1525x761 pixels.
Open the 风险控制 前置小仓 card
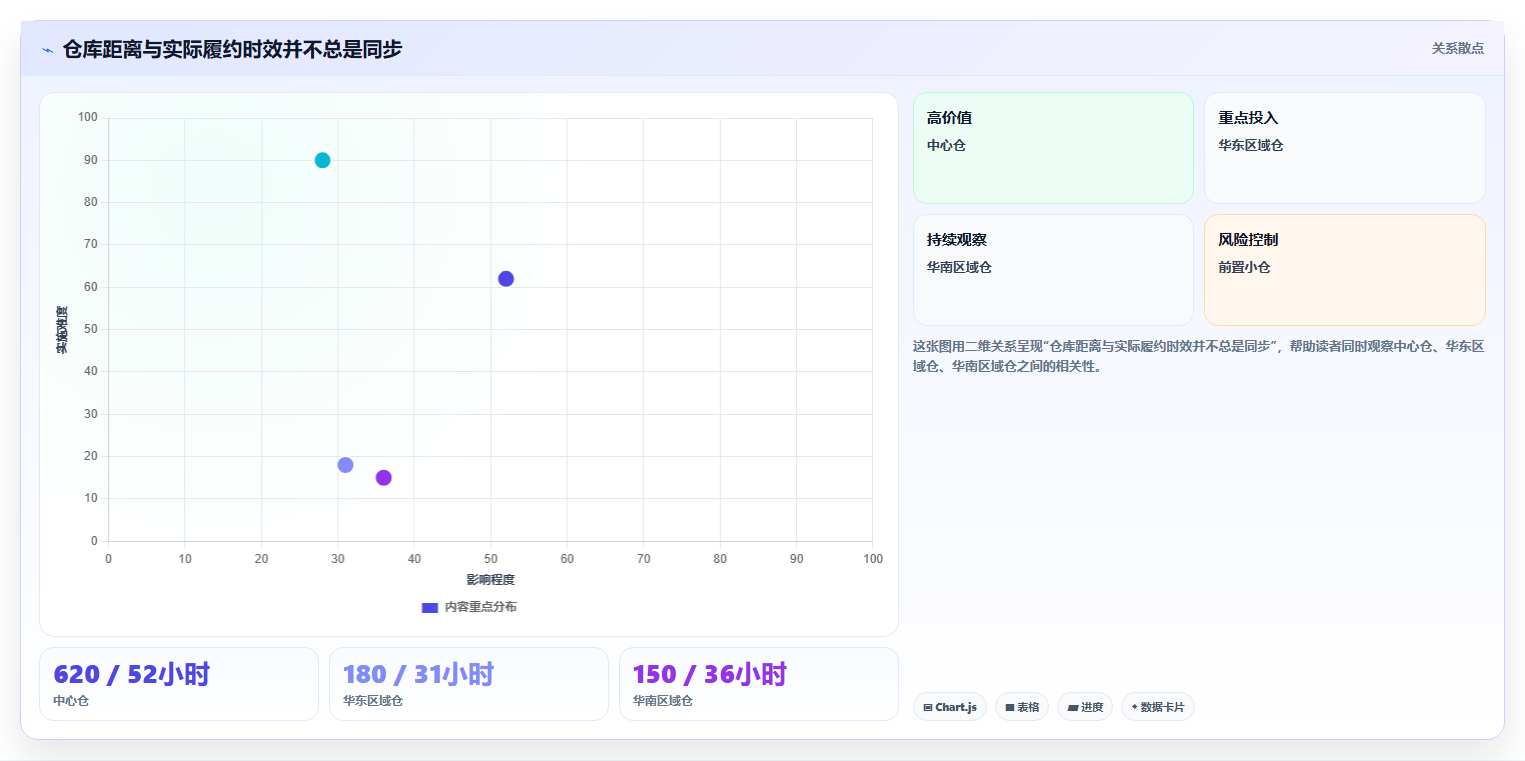coord(1344,270)
